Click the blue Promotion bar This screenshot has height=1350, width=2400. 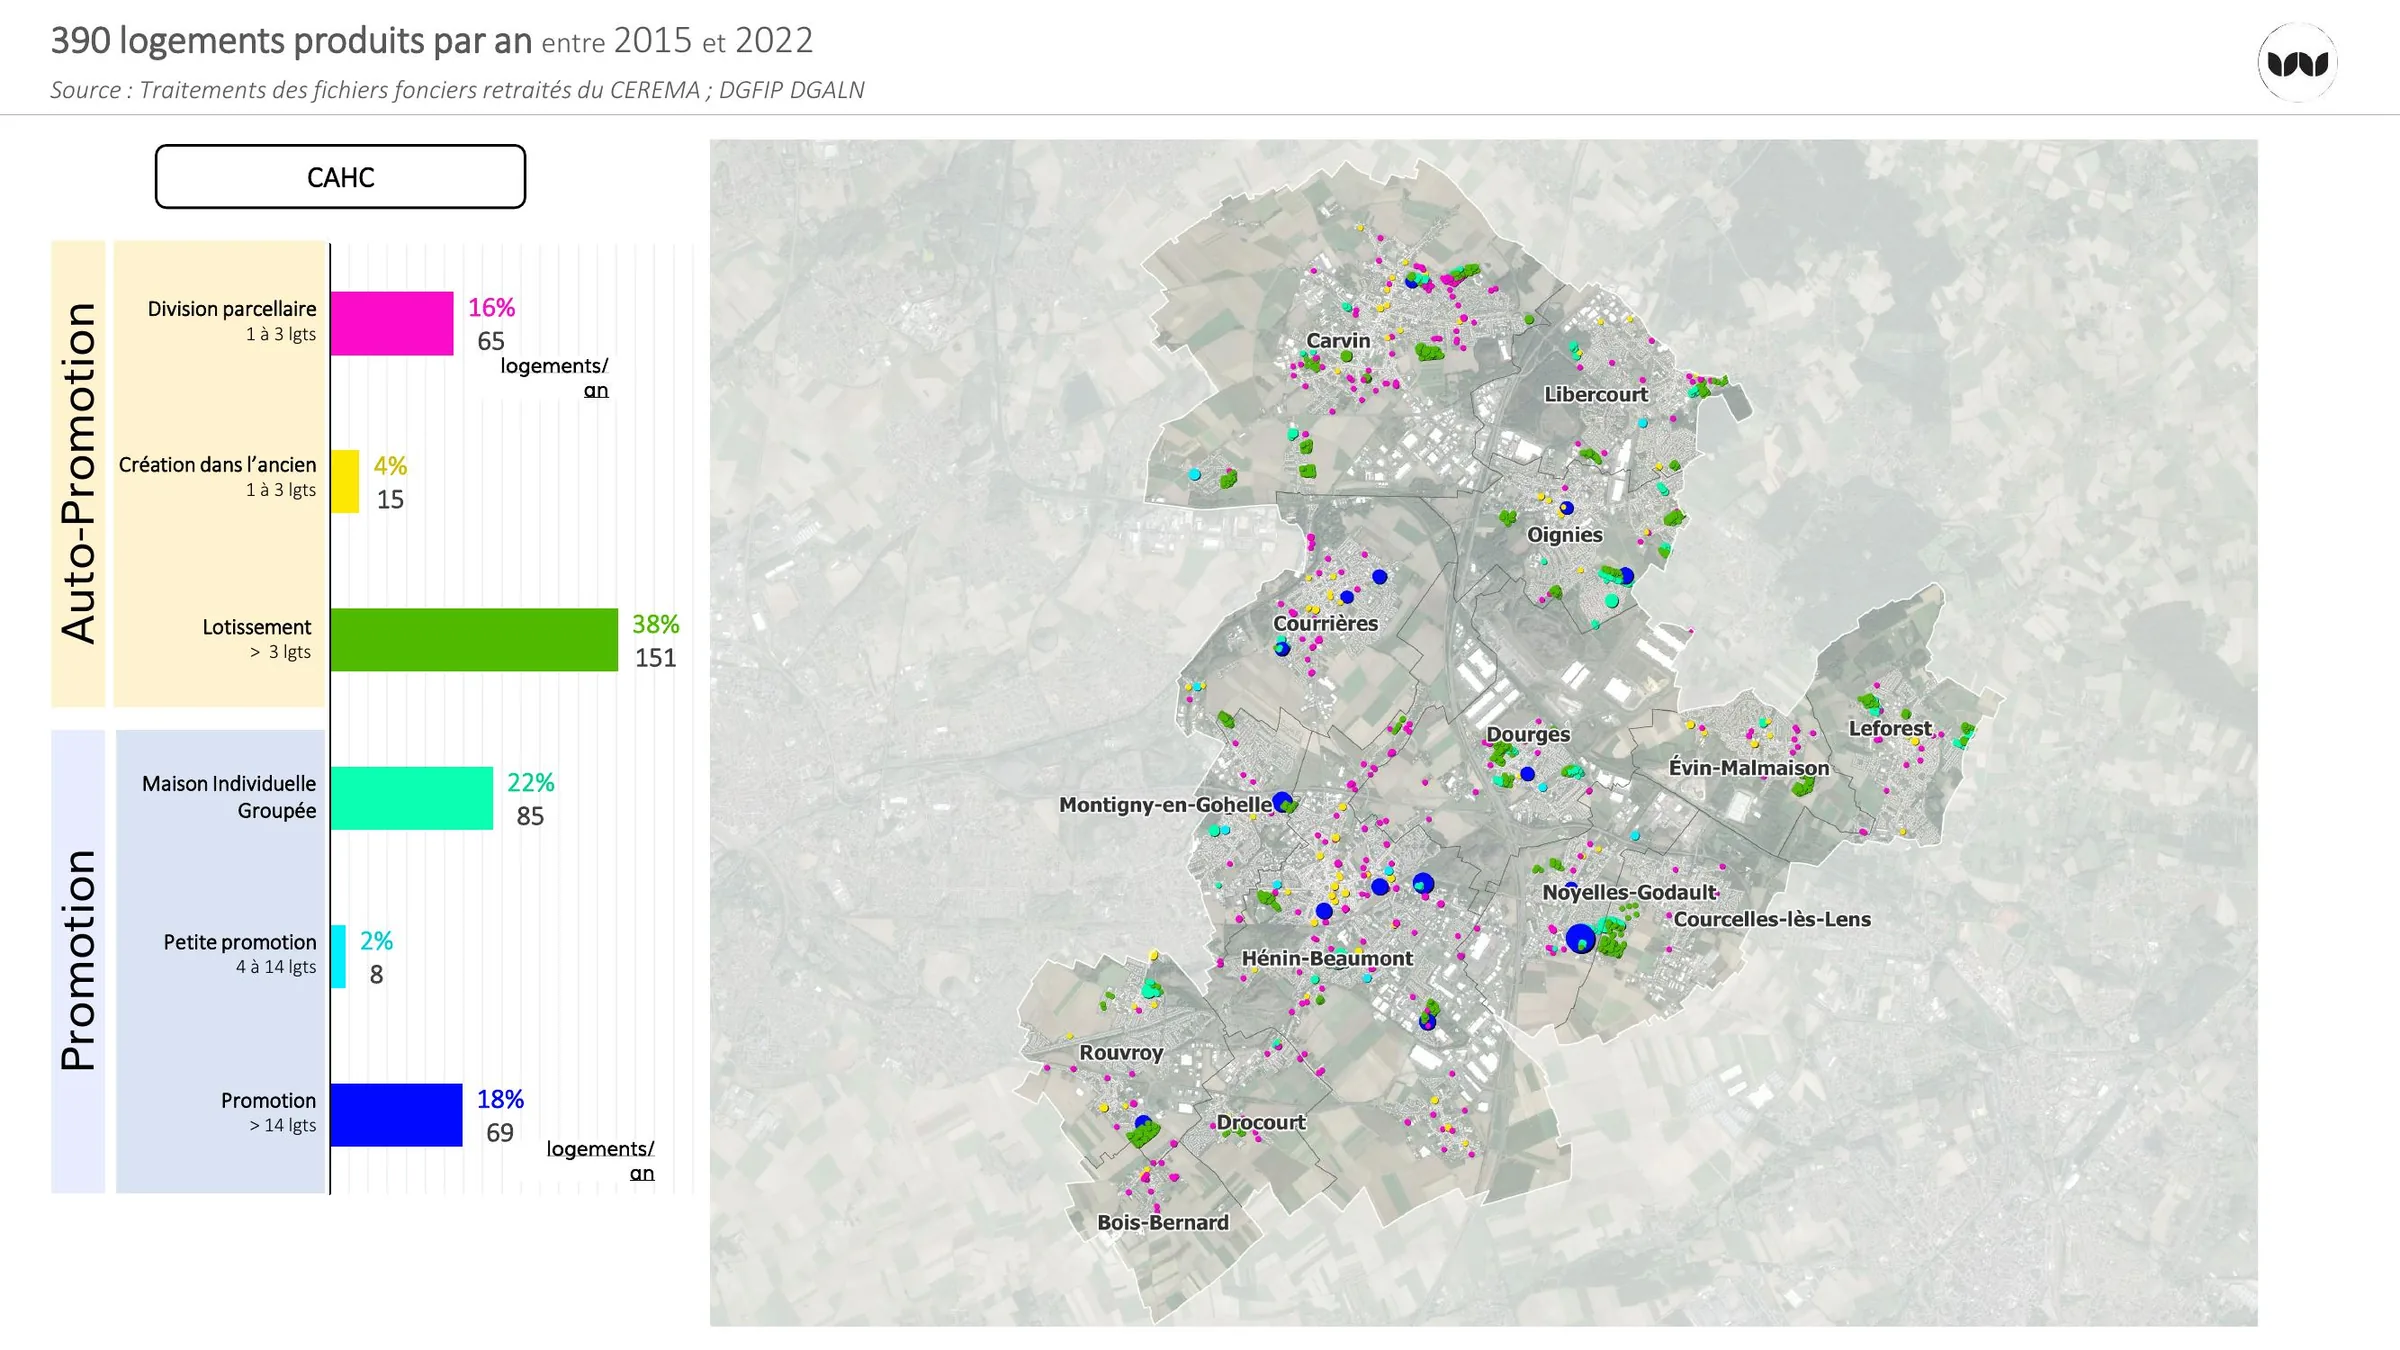[396, 1115]
